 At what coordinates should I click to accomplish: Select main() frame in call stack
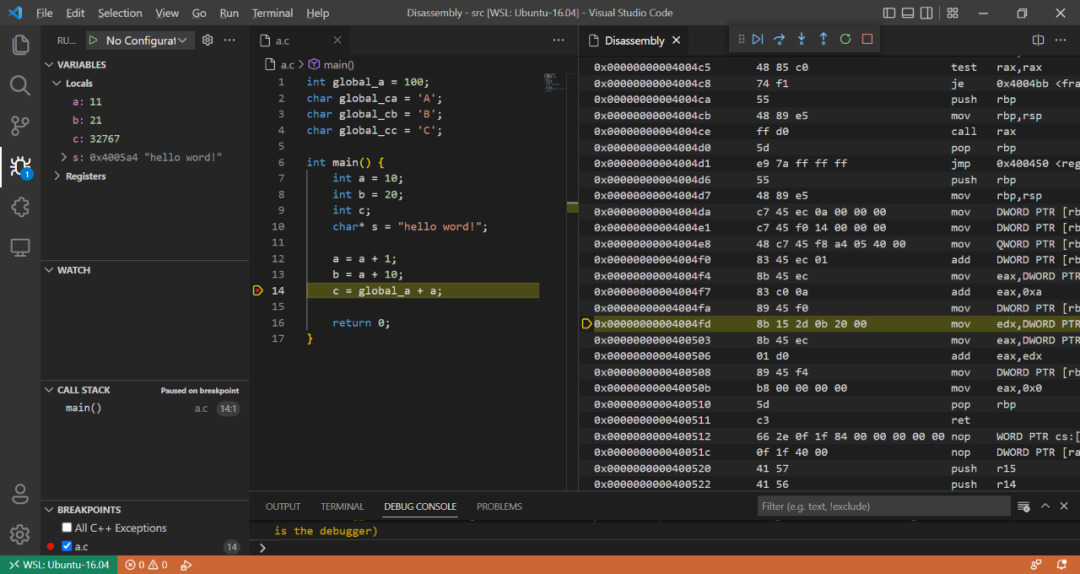point(84,408)
